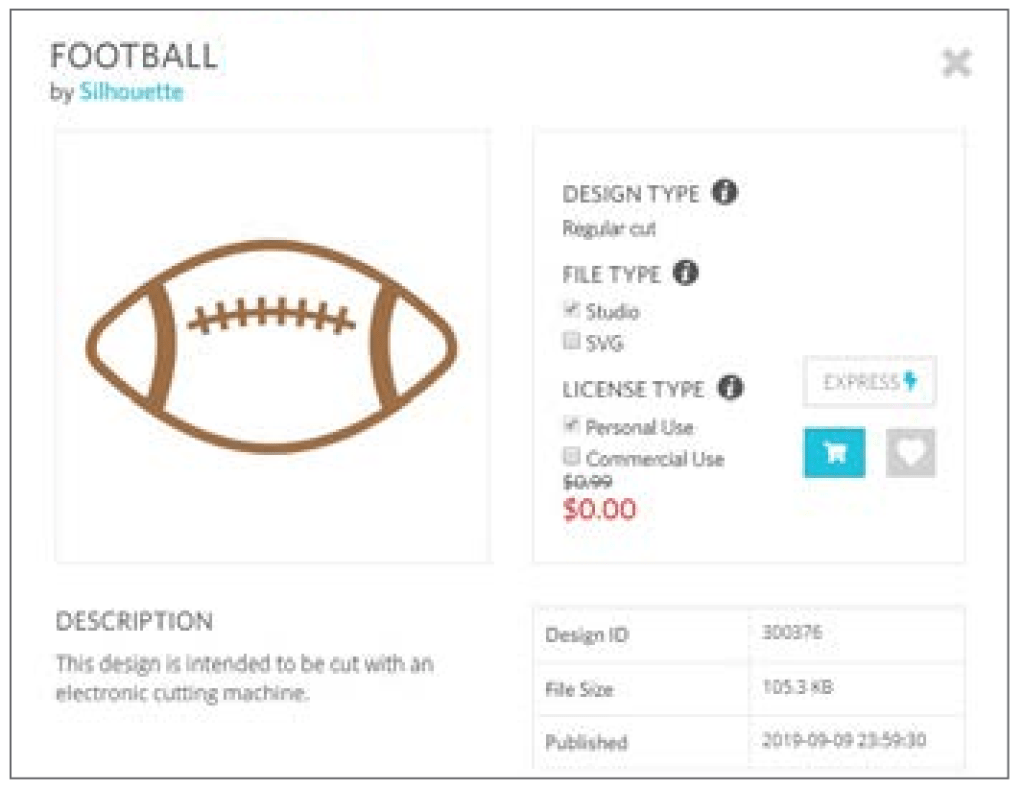The height and width of the screenshot is (789, 1023).
Task: Select the Commercial Use license checkbox
Action: click(572, 457)
